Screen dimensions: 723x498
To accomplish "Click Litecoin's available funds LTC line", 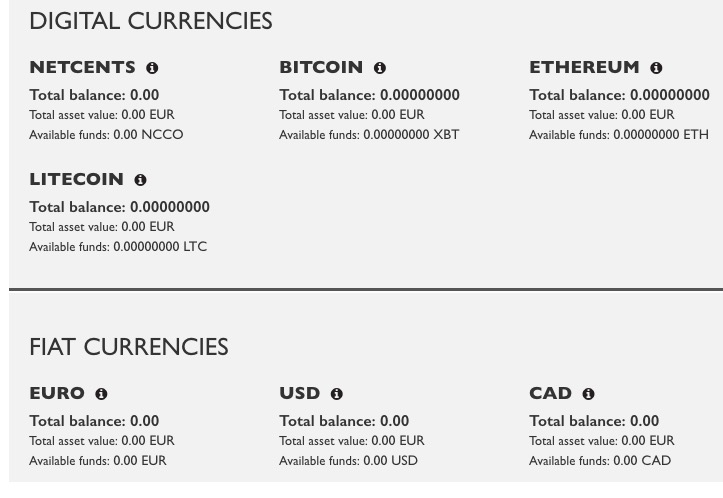I will pyautogui.click(x=118, y=247).
